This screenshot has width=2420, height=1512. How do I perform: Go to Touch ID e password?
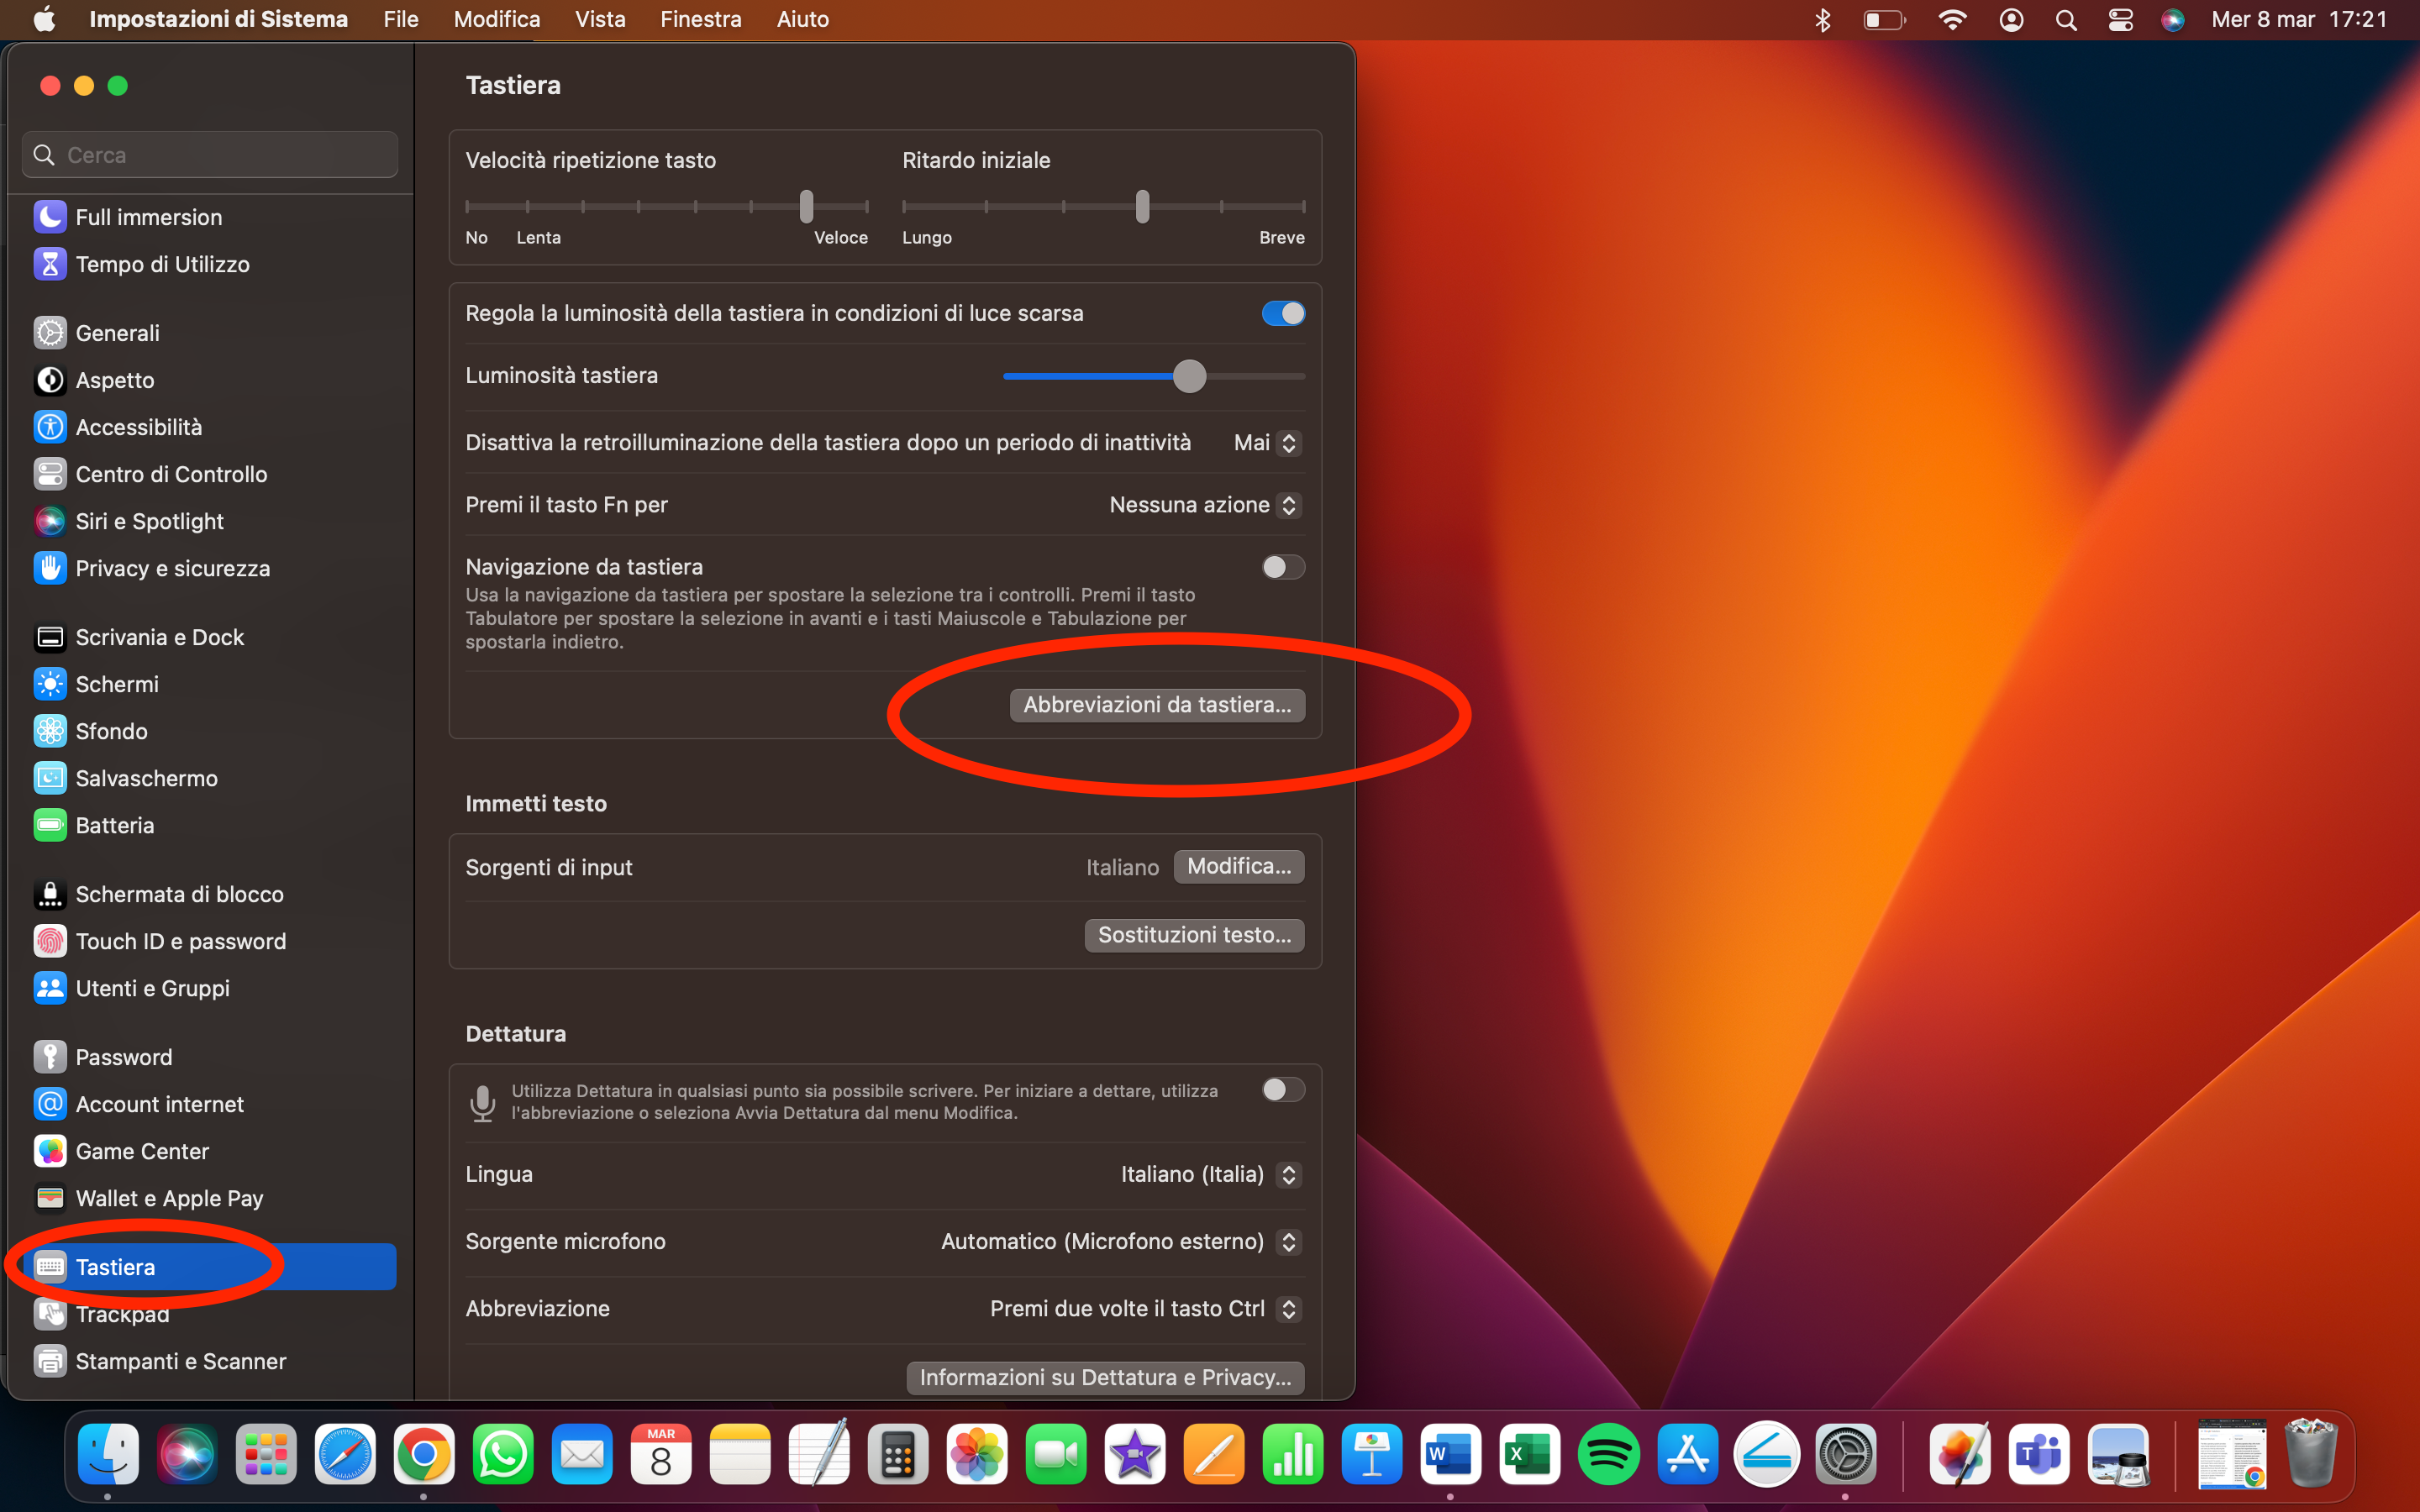[180, 941]
